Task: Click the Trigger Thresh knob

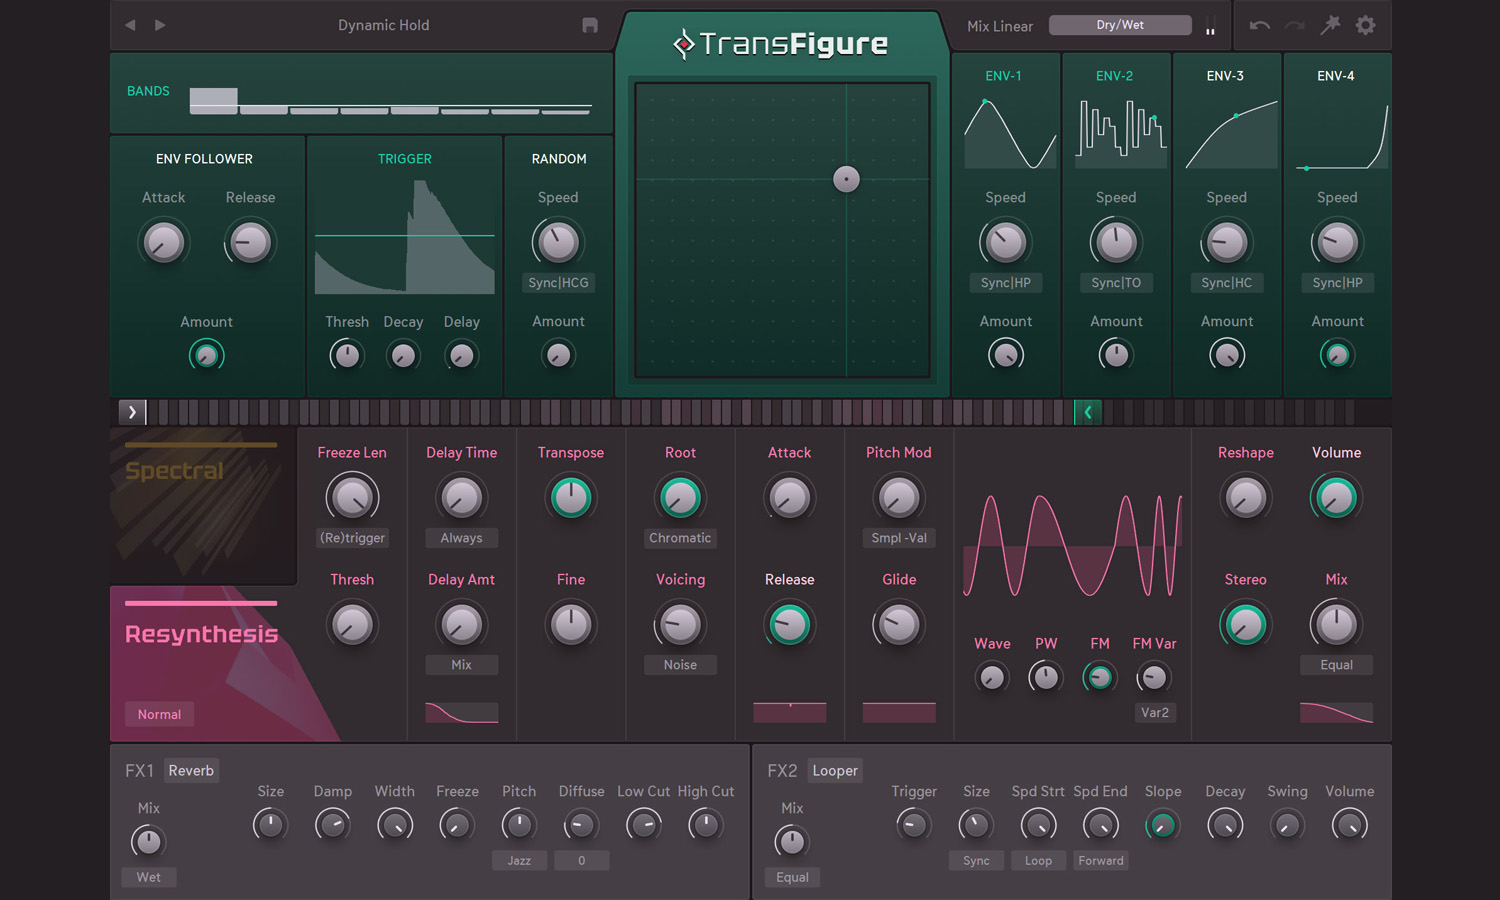Action: (x=346, y=355)
